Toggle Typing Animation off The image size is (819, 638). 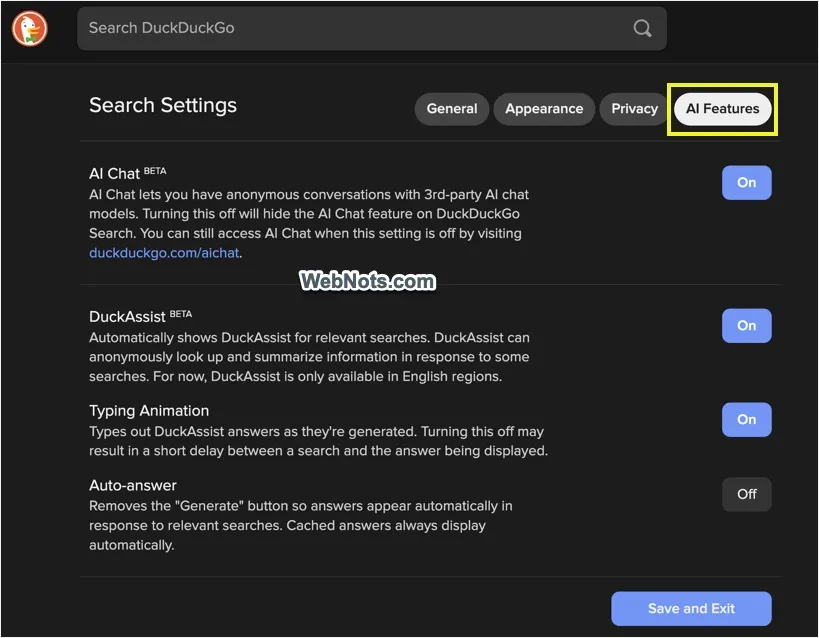point(746,419)
